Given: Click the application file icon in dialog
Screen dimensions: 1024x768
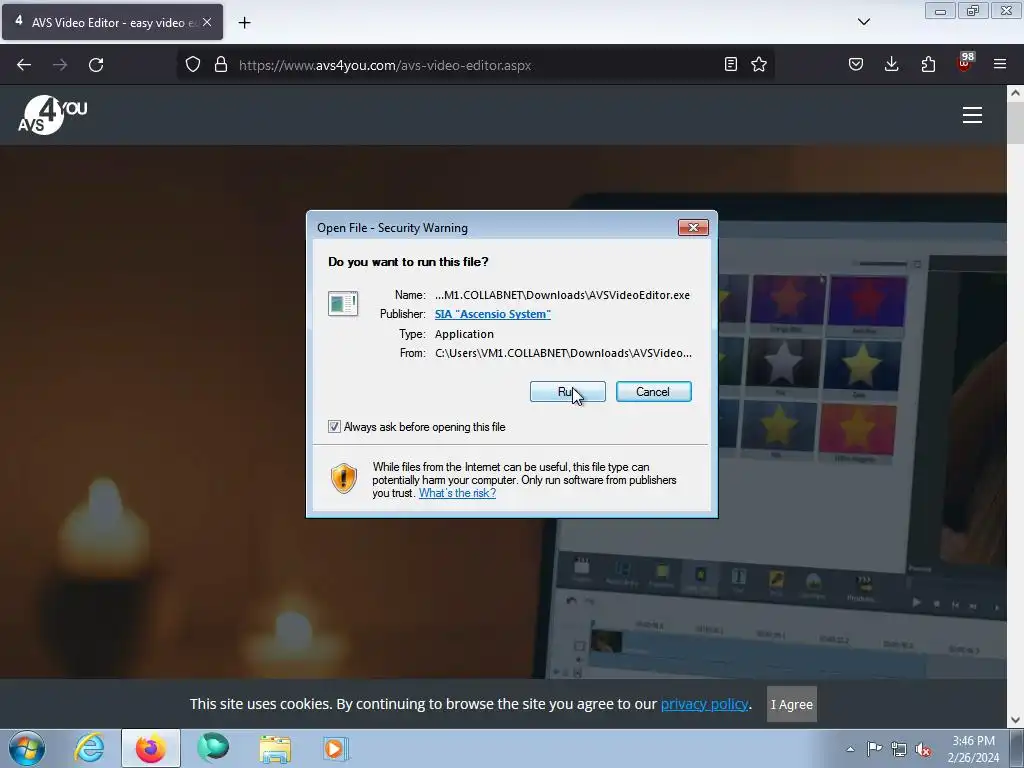Looking at the screenshot, I should pyautogui.click(x=343, y=304).
